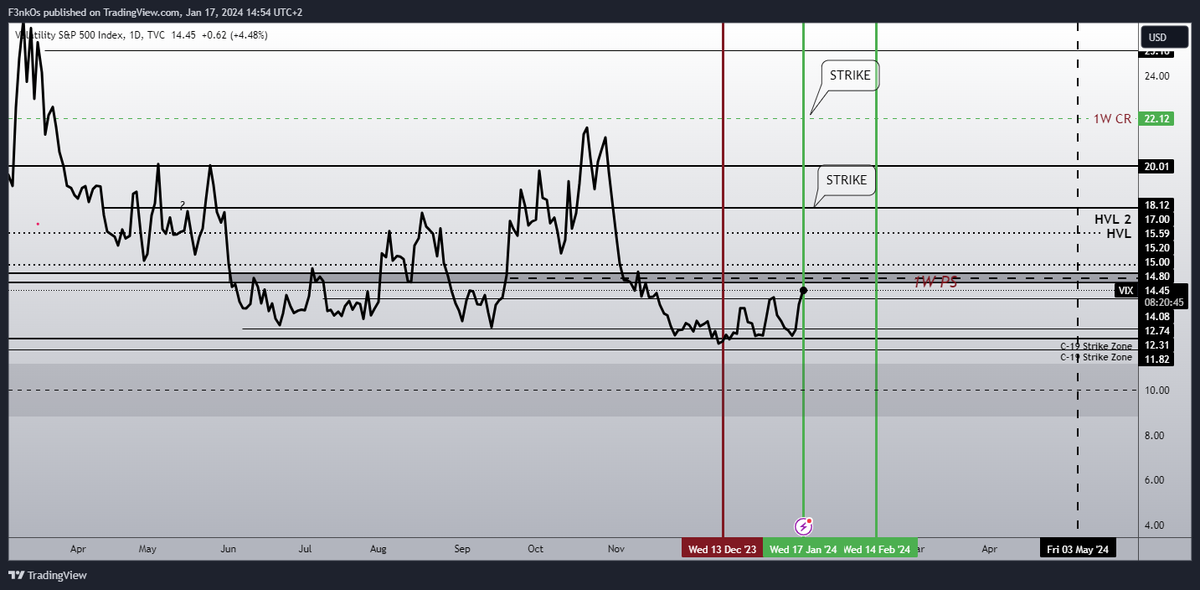Click the 15.20 price label
1200x590 pixels.
1158,247
